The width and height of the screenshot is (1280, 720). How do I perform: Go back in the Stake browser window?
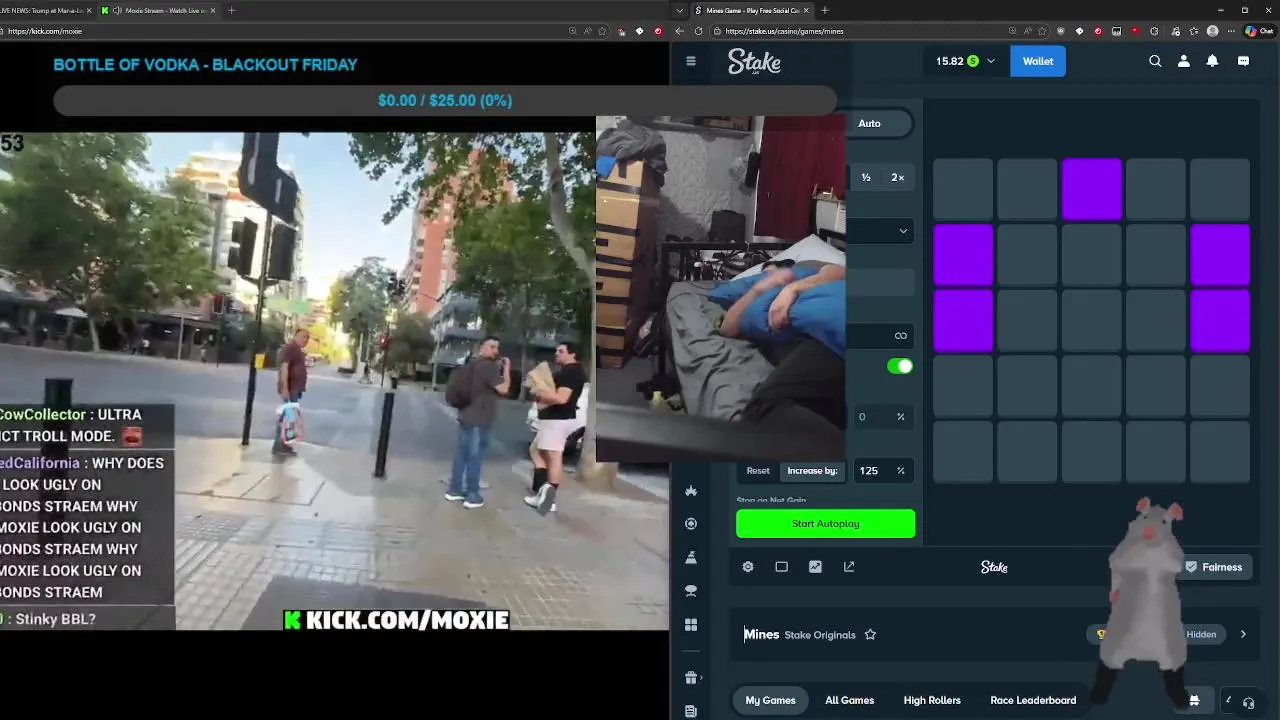[x=680, y=31]
